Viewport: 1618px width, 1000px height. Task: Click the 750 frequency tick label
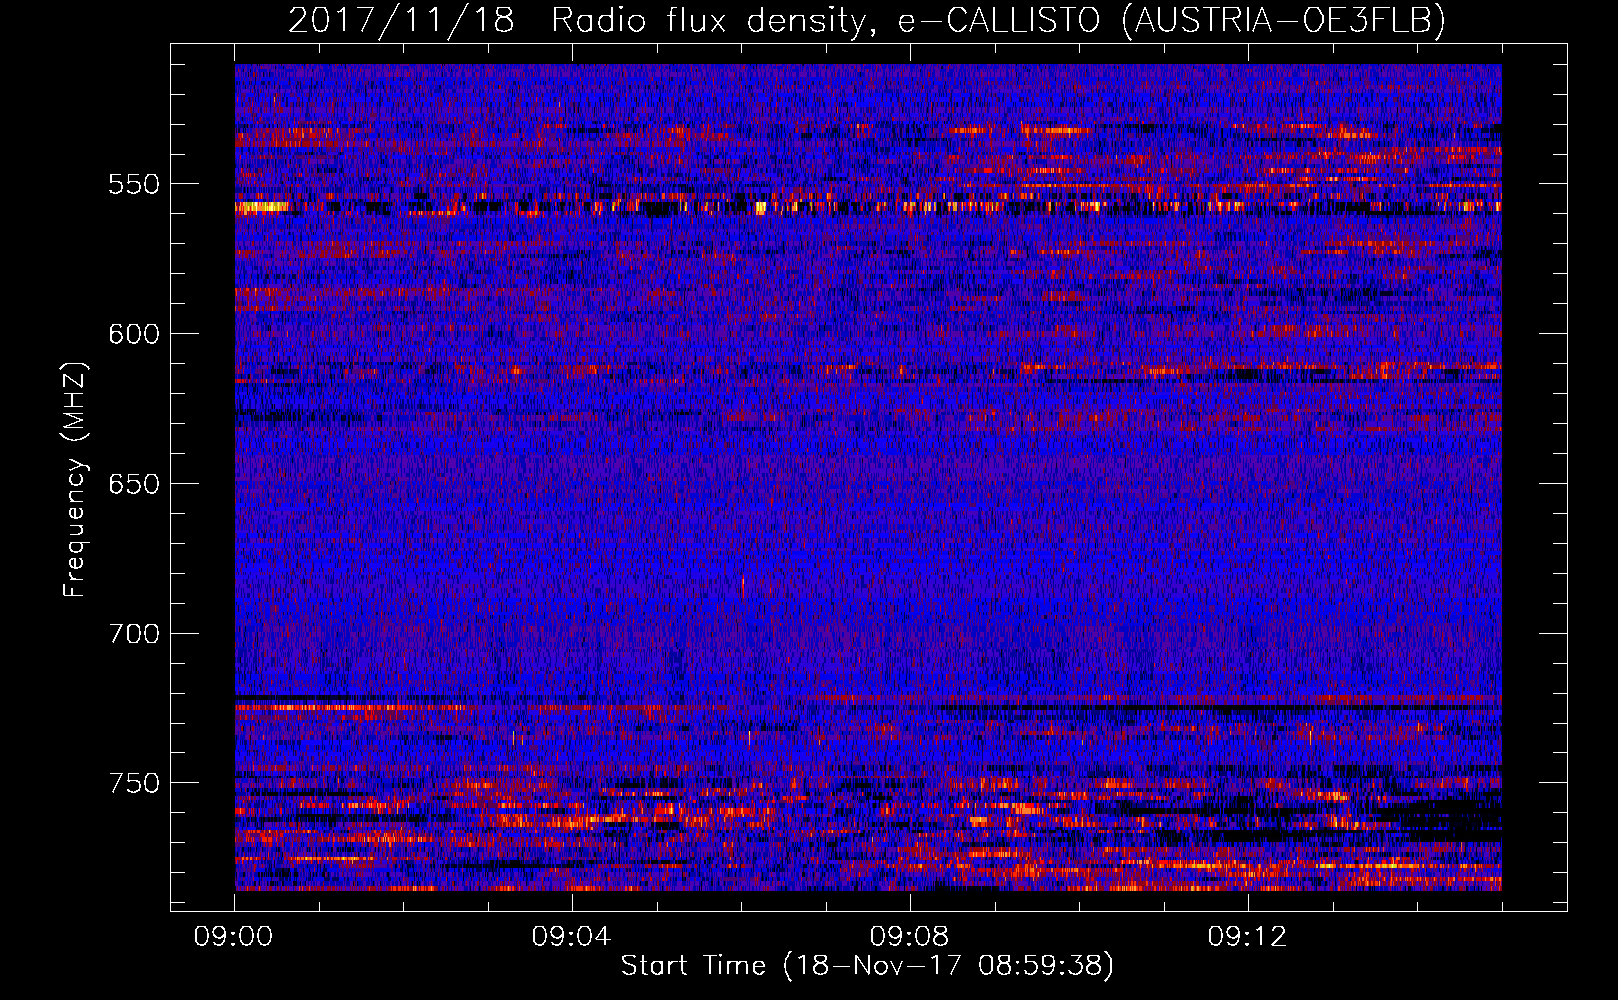pyautogui.click(x=134, y=783)
